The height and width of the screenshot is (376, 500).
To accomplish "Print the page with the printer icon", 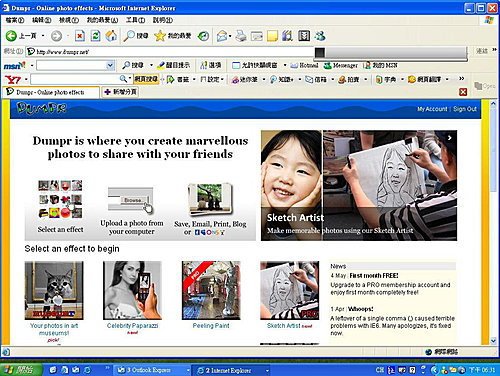I will coord(241,36).
